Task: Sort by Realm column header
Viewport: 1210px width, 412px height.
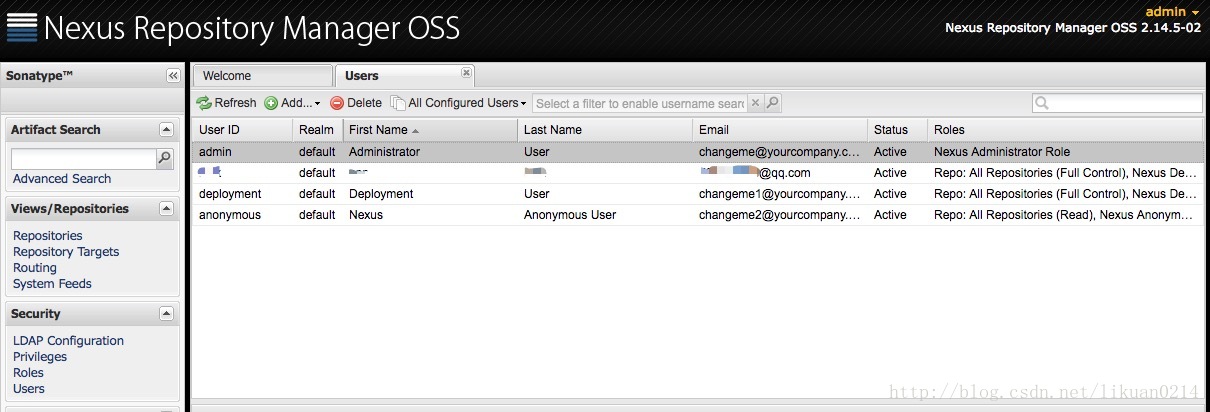Action: (317, 130)
